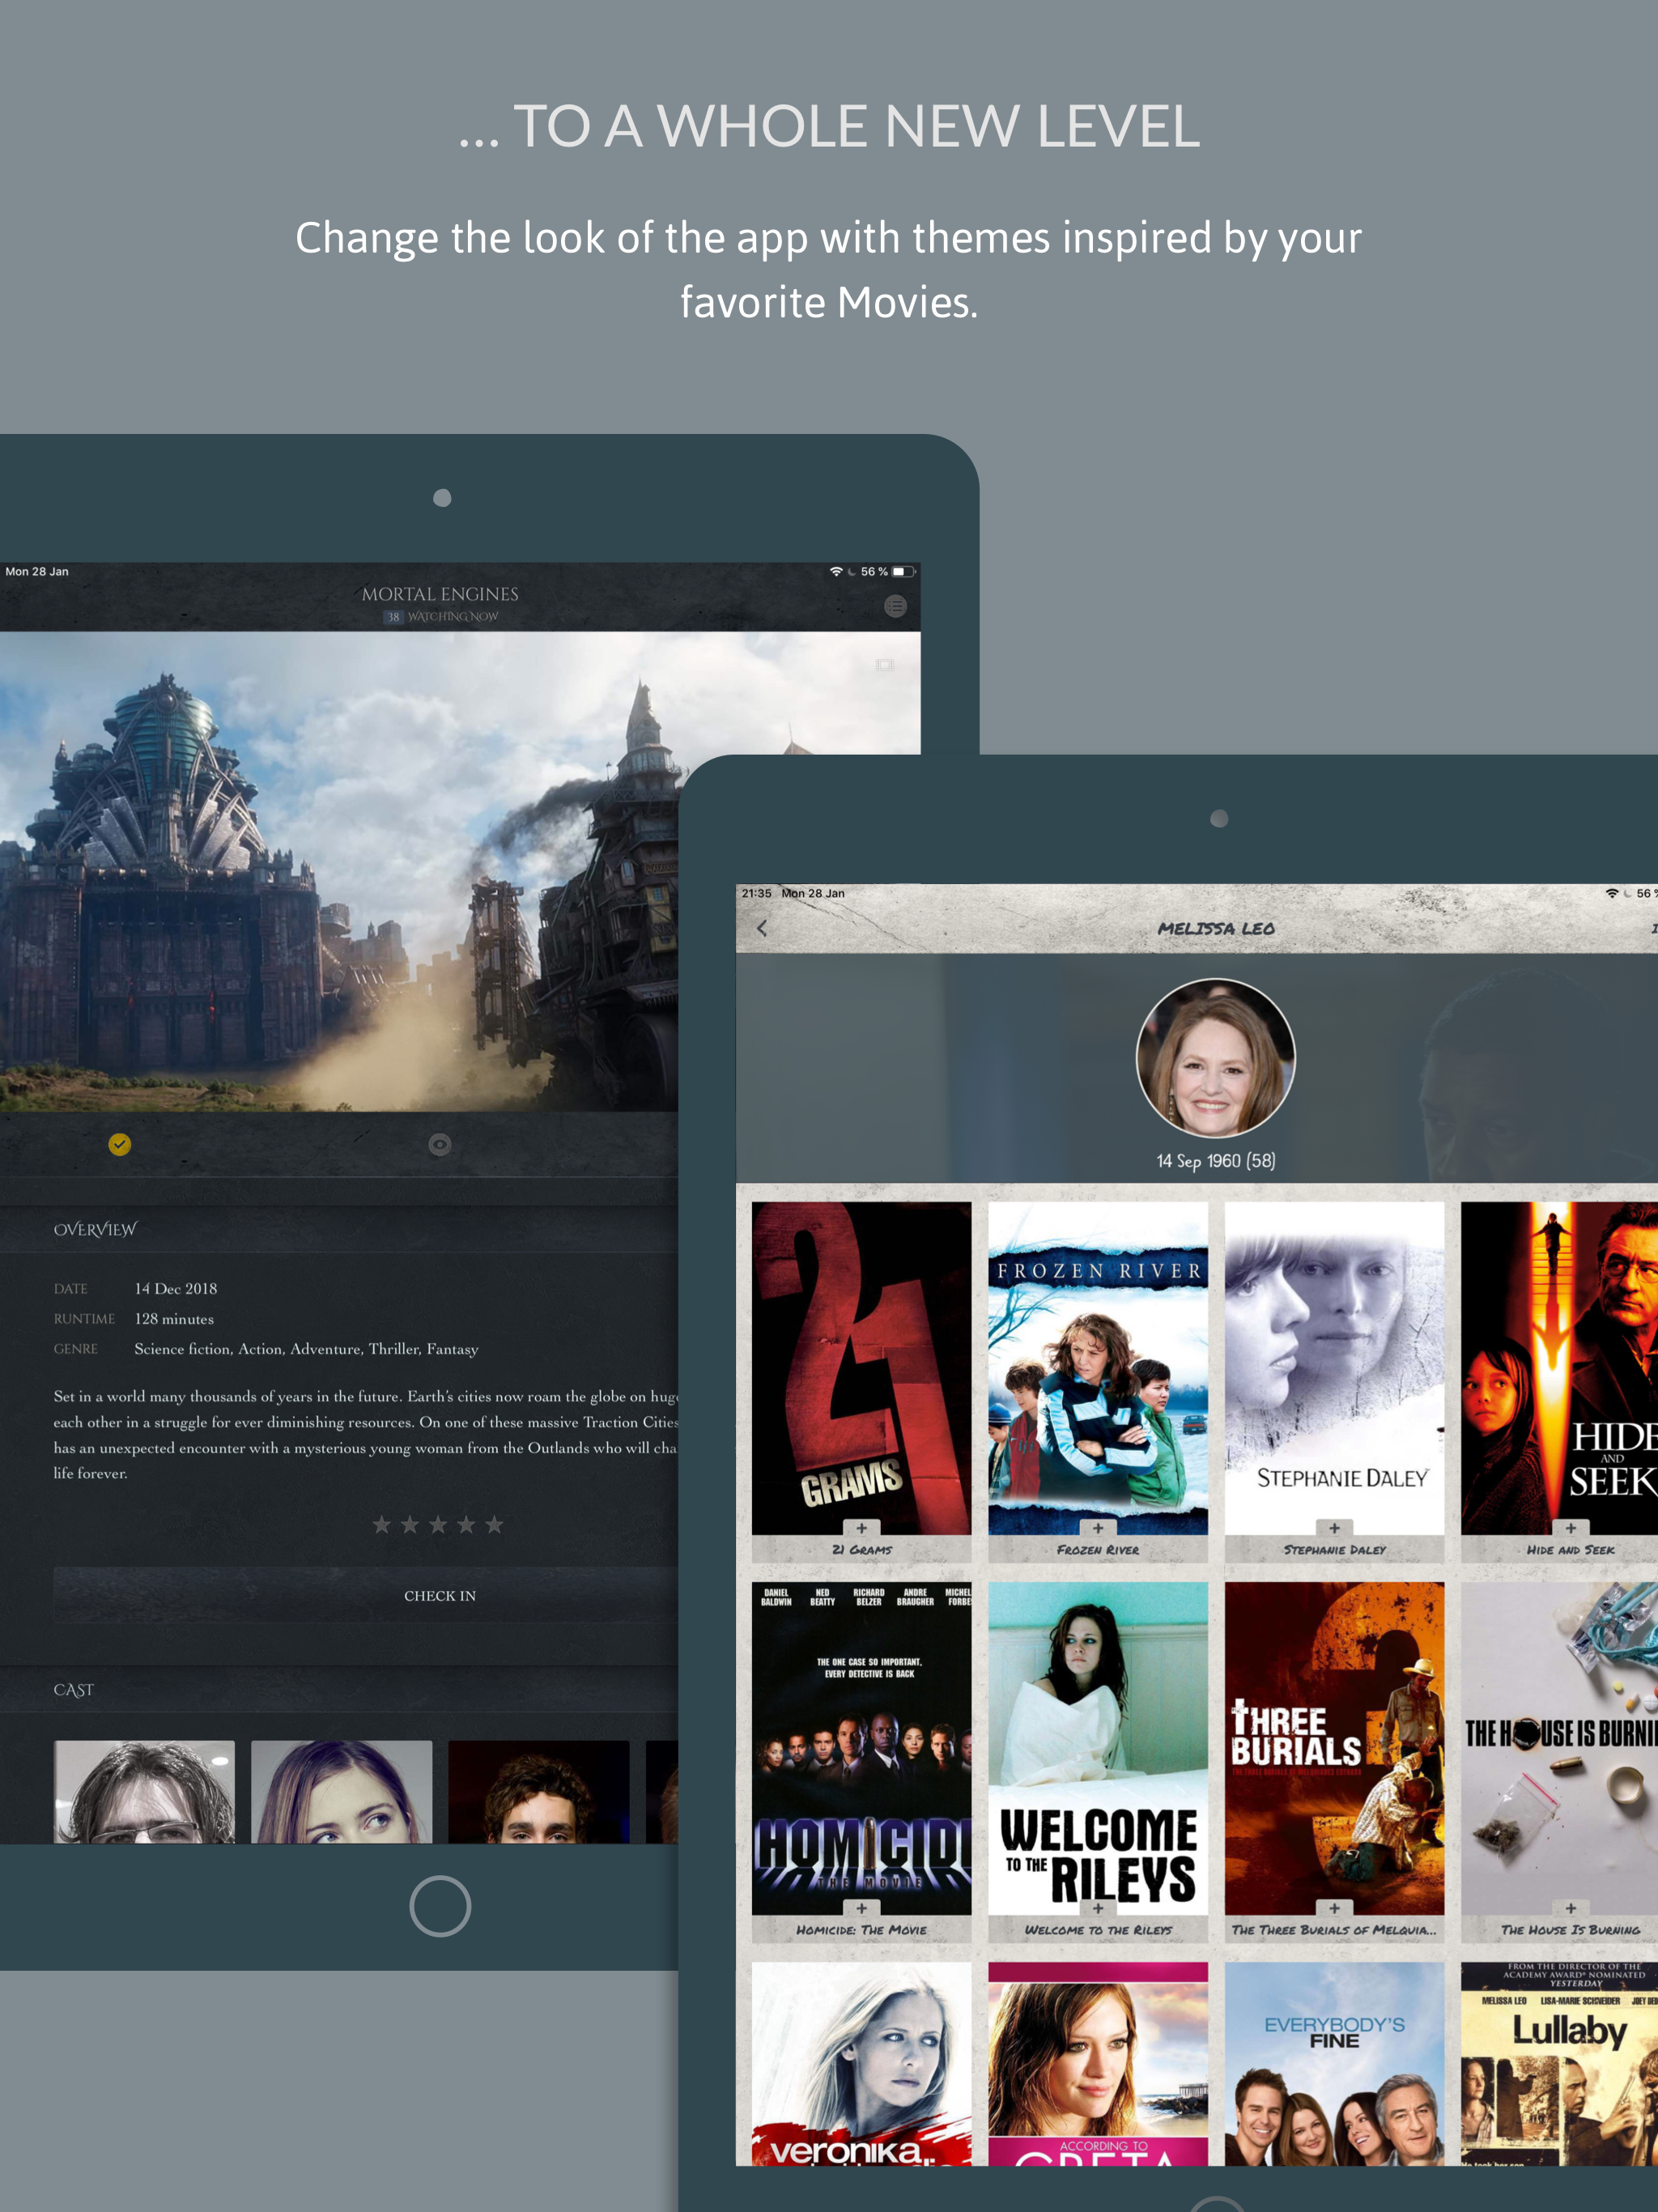Viewport: 1658px width, 2212px height.
Task: Add 21 Grams using its plus icon
Action: pyautogui.click(x=862, y=1528)
